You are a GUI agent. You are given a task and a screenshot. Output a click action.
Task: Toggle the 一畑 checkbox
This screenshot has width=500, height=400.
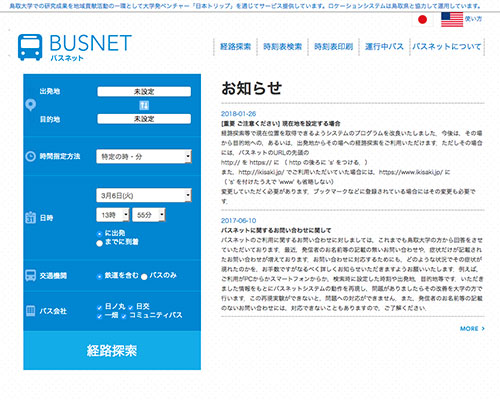click(x=99, y=316)
